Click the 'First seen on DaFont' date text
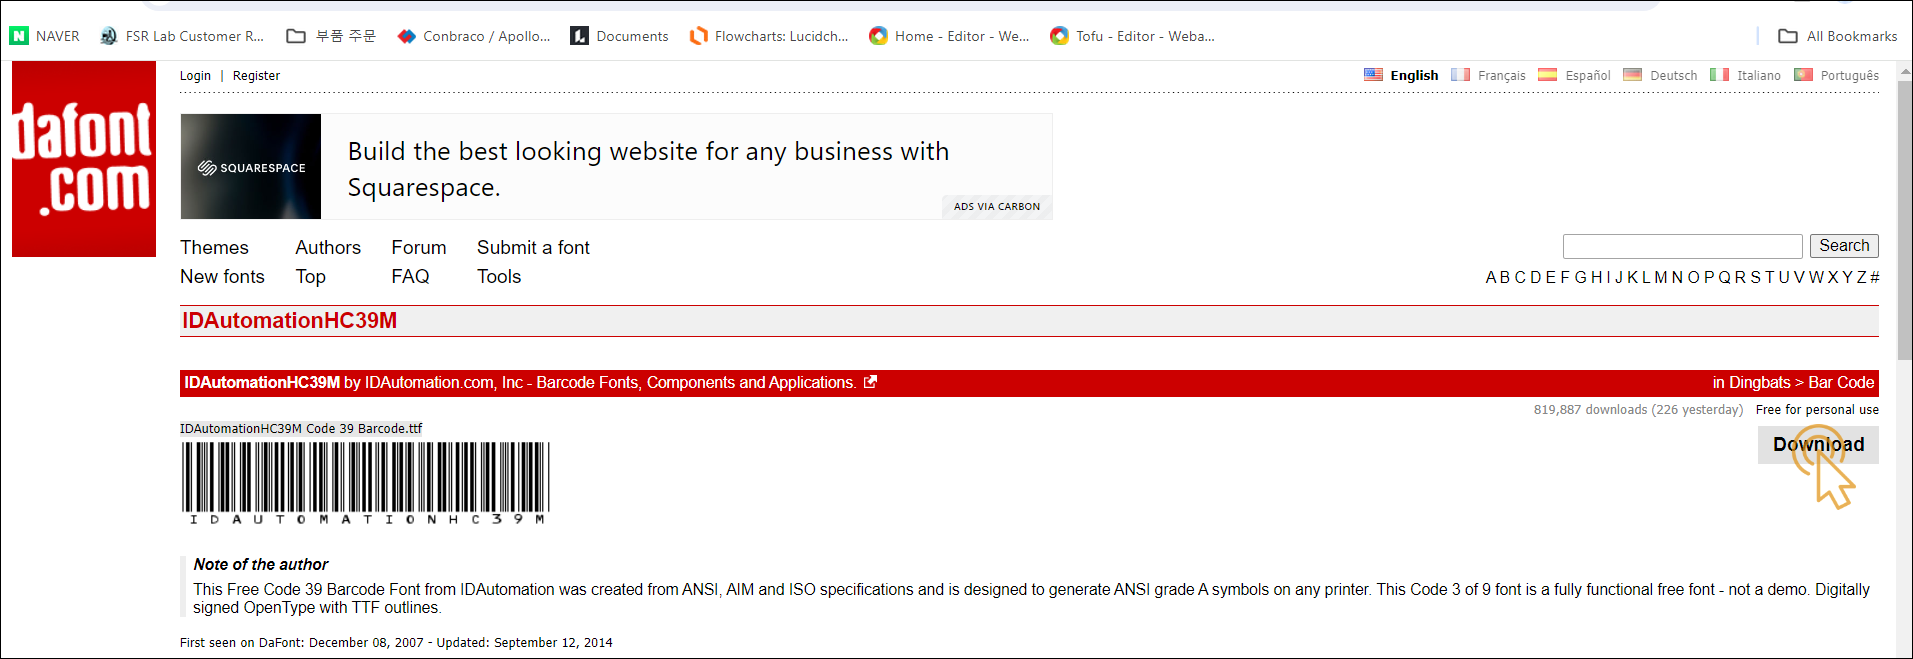This screenshot has width=1913, height=659. [396, 642]
